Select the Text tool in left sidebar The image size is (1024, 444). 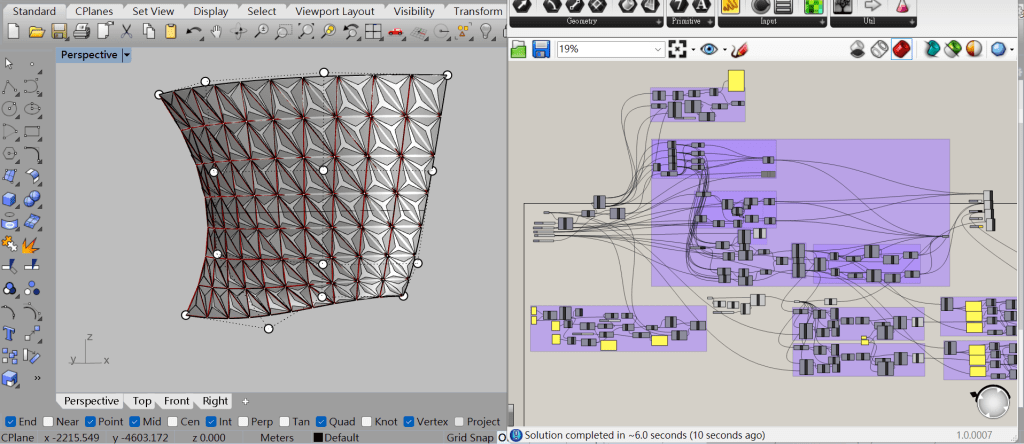(10, 333)
